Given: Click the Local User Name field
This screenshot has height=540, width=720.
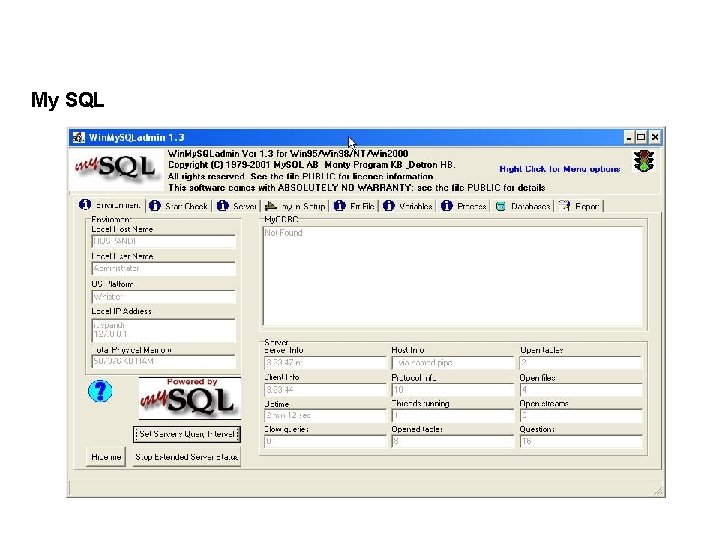Looking at the screenshot, I should click(x=163, y=269).
